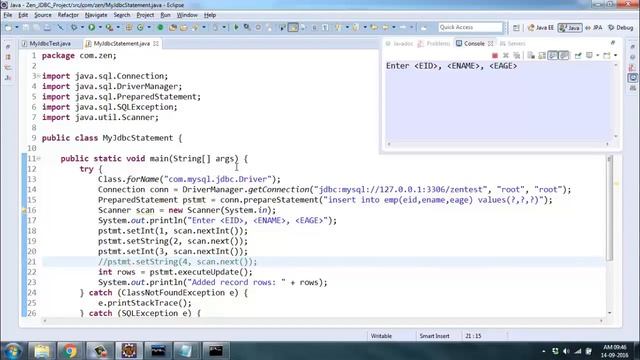Collapse the main method fold at line 11

(x=39, y=158)
